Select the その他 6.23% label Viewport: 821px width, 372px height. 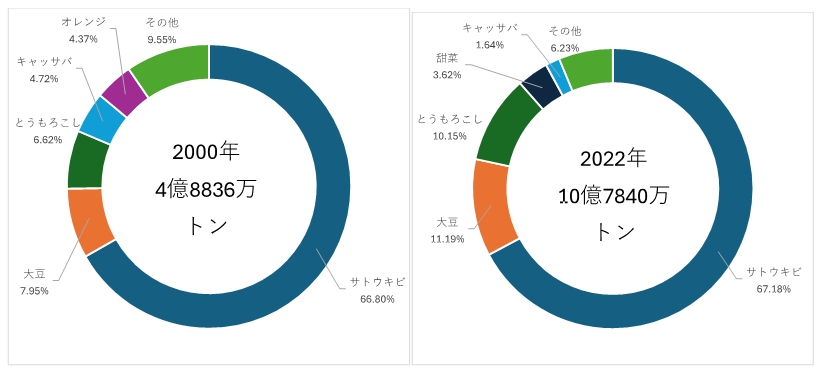pos(565,39)
